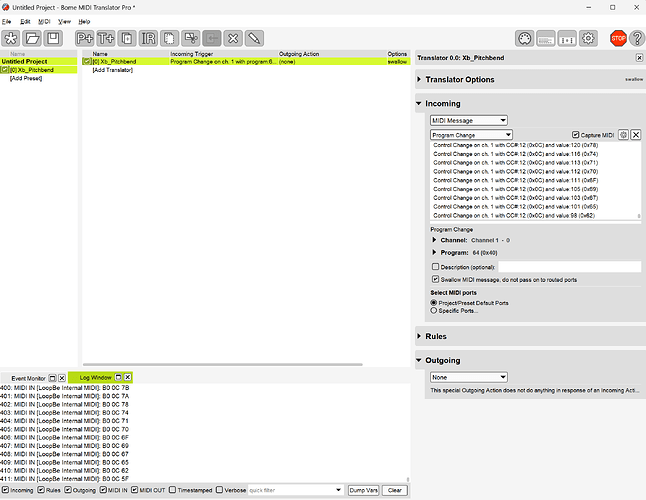Expand the Rules section
Viewport: 646px width, 500px height.
(x=419, y=336)
